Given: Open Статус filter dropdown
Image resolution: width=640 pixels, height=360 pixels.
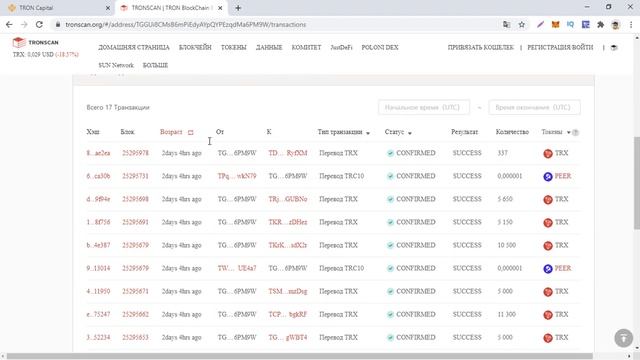Looking at the screenshot, I should click(x=409, y=133).
